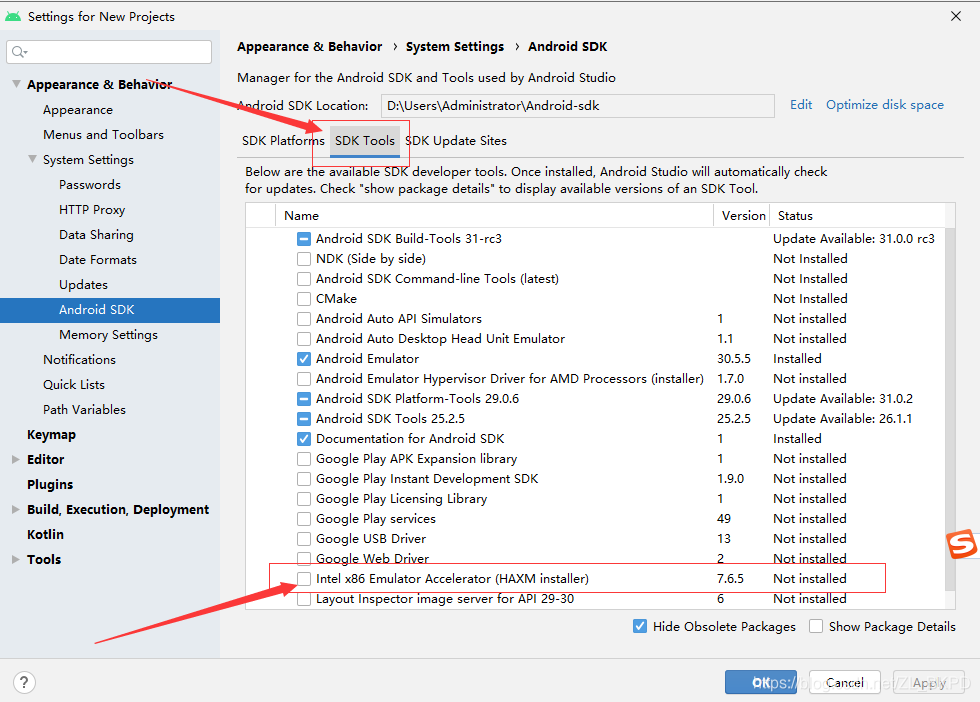Click System Settings breadcrumb

(454, 47)
